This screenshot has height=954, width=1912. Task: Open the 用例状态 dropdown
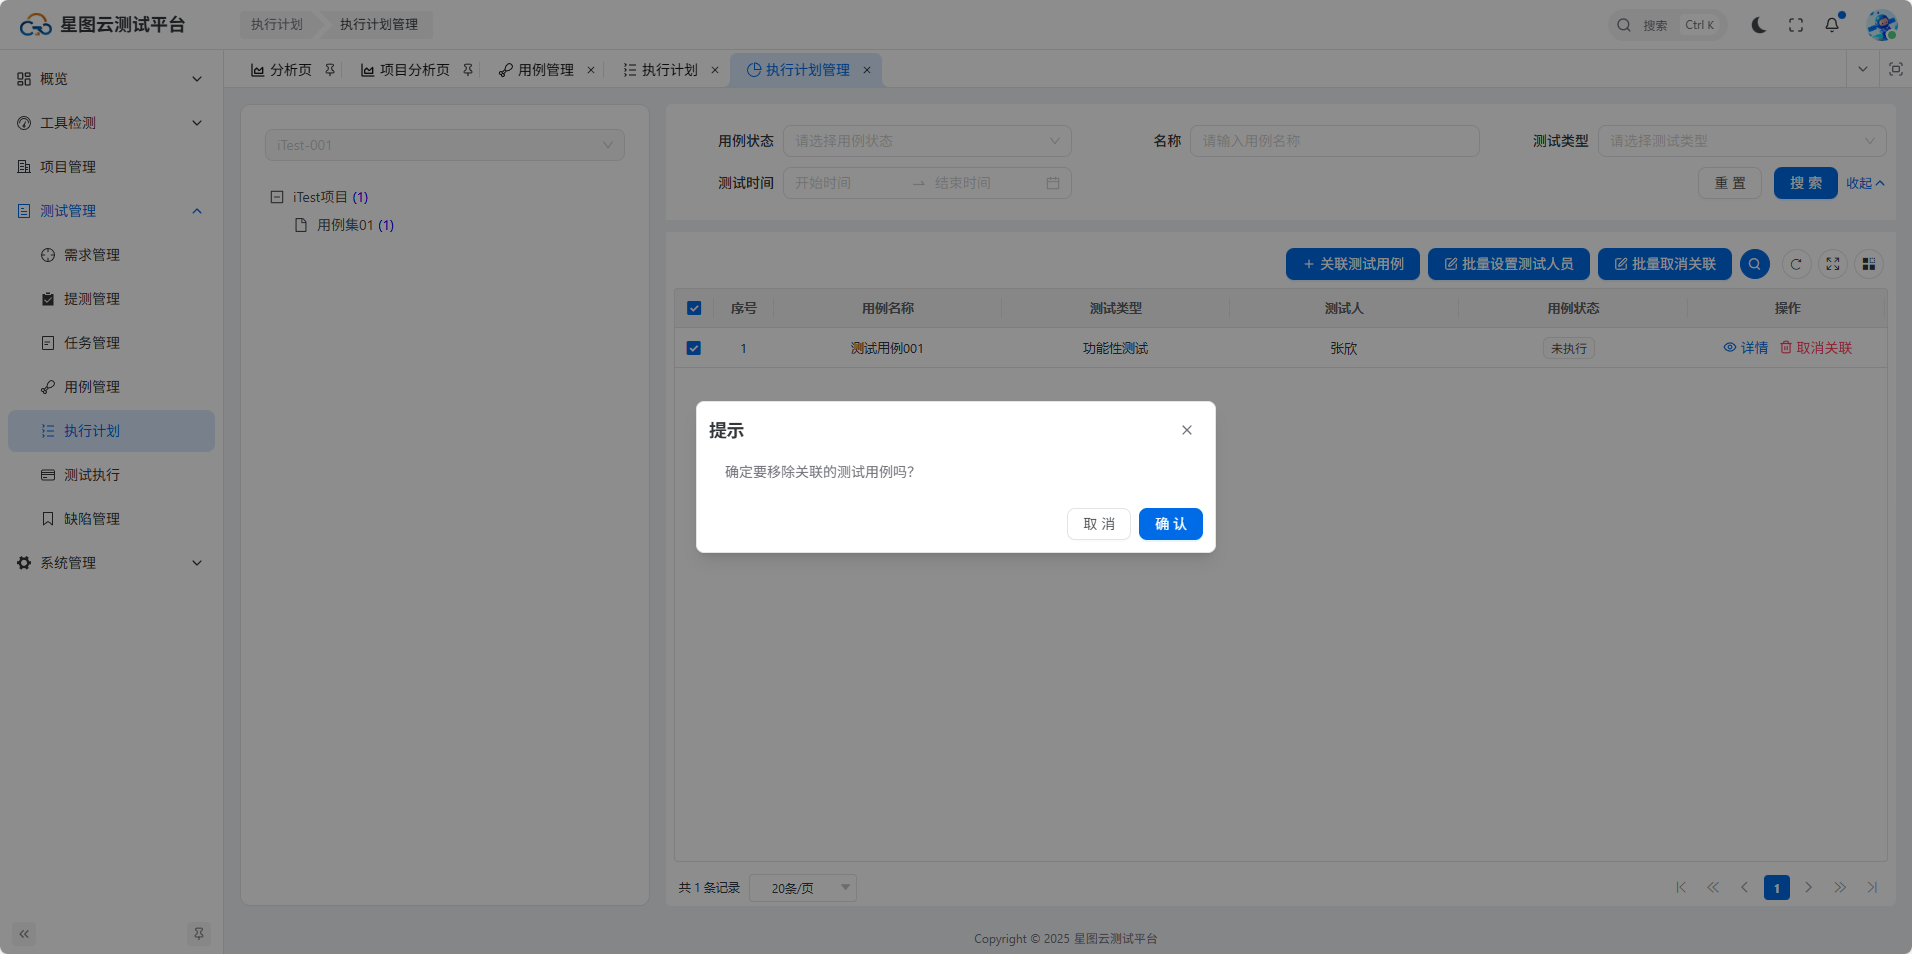pos(926,141)
